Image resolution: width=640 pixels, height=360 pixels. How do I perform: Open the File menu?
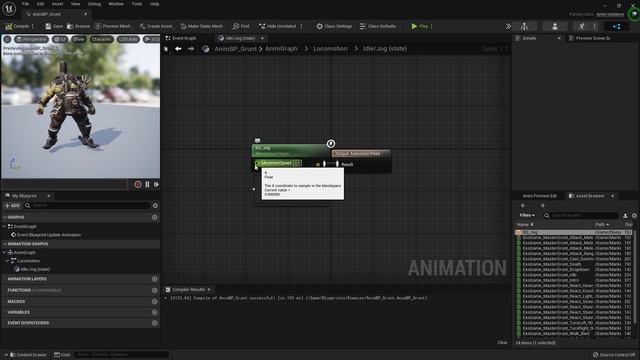click(x=25, y=4)
